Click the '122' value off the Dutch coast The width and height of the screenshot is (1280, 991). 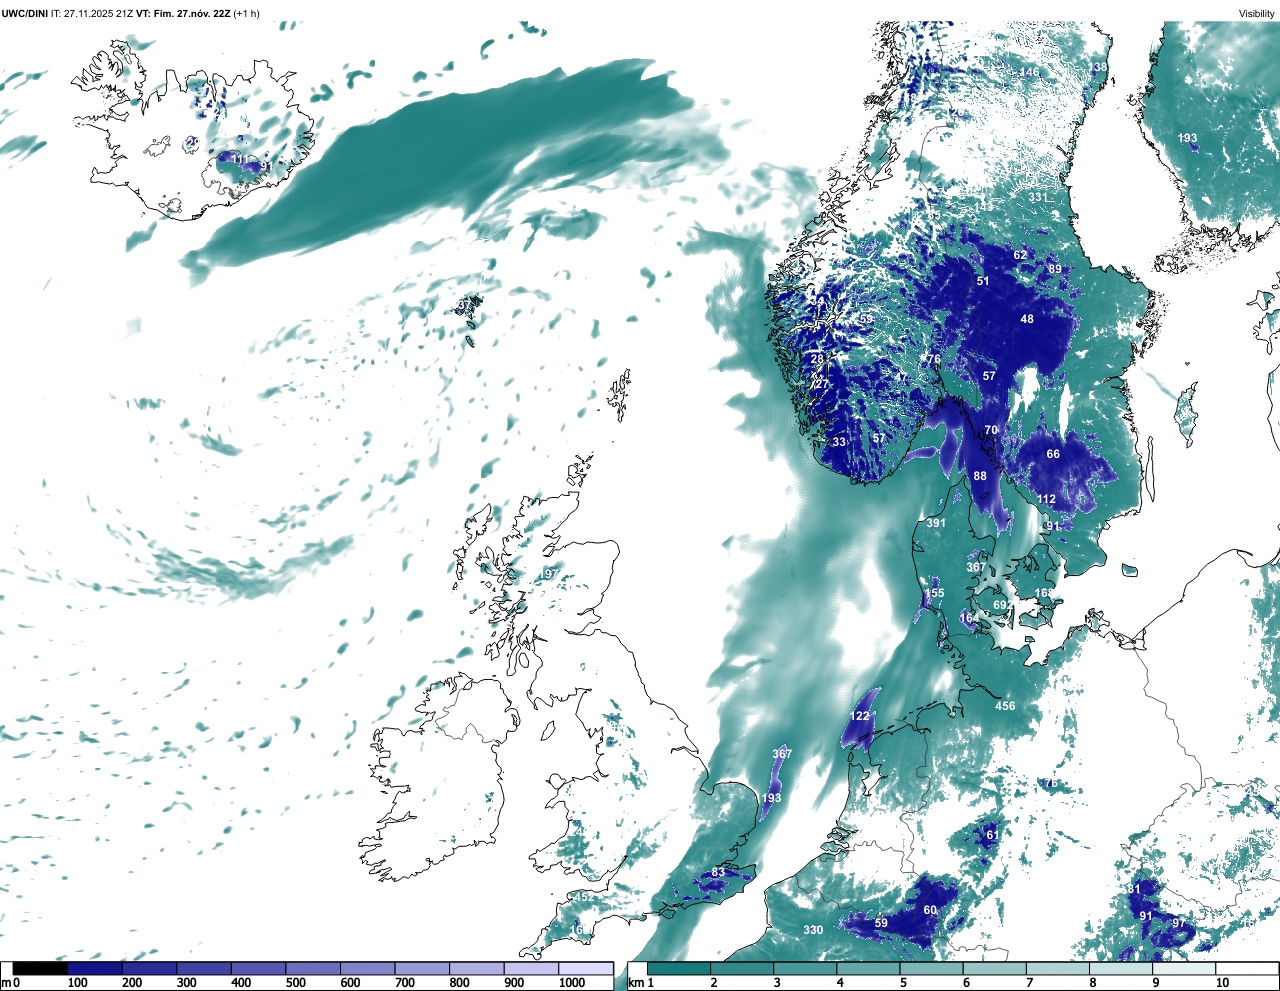860,716
